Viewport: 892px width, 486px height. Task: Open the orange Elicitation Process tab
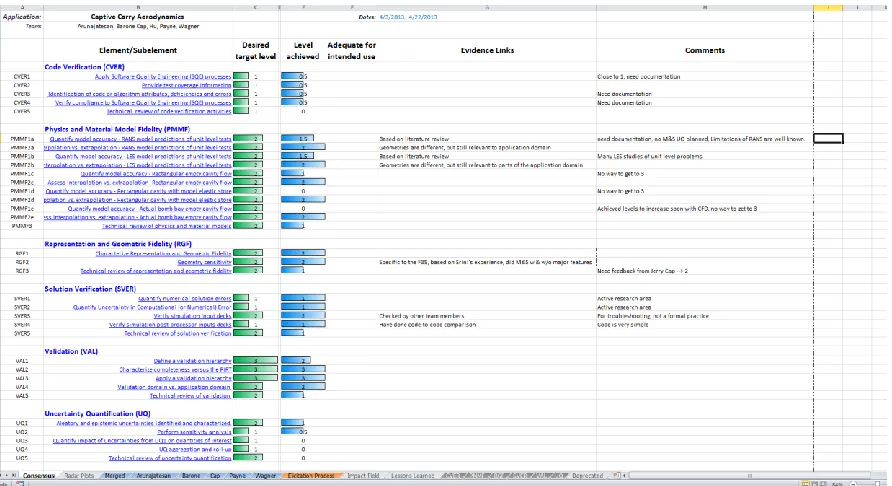coord(311,475)
